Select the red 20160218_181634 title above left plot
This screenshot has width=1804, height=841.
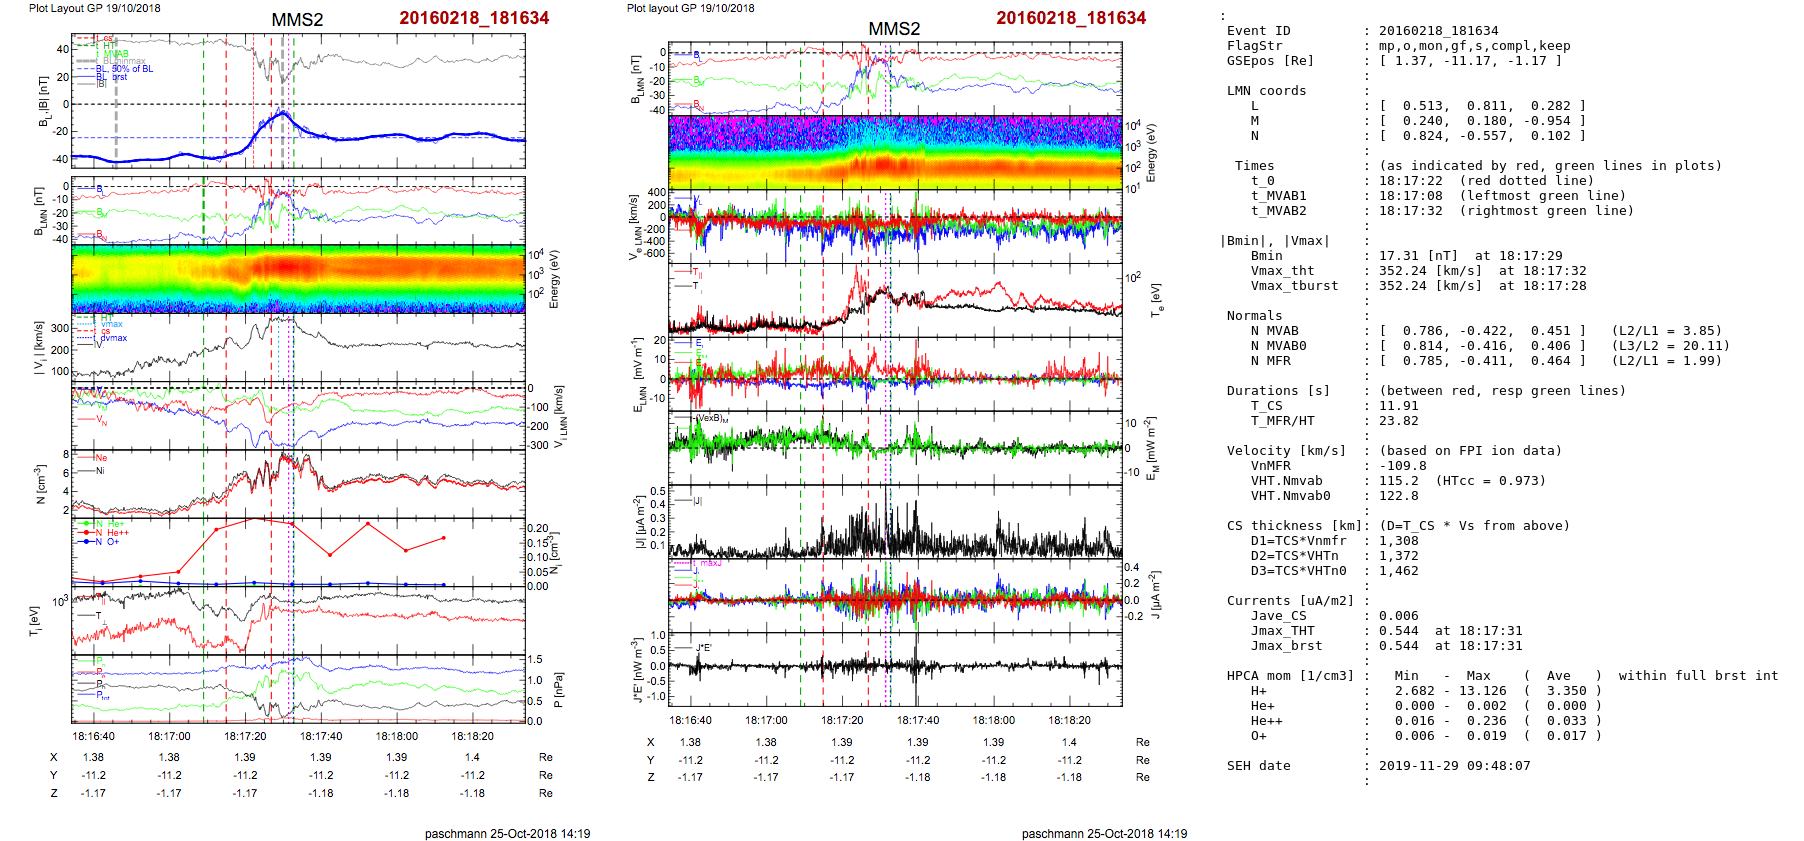click(x=474, y=18)
